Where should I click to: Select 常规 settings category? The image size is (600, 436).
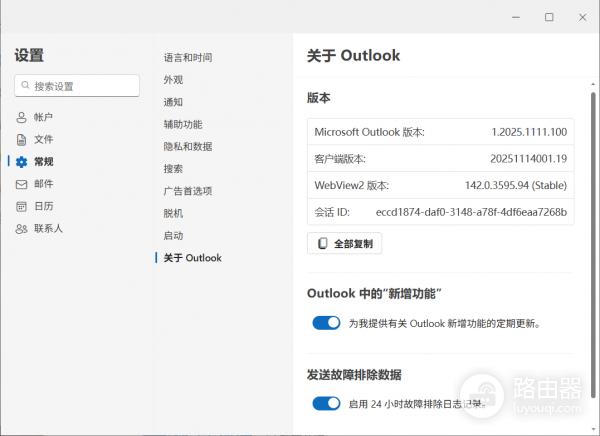tap(43, 162)
